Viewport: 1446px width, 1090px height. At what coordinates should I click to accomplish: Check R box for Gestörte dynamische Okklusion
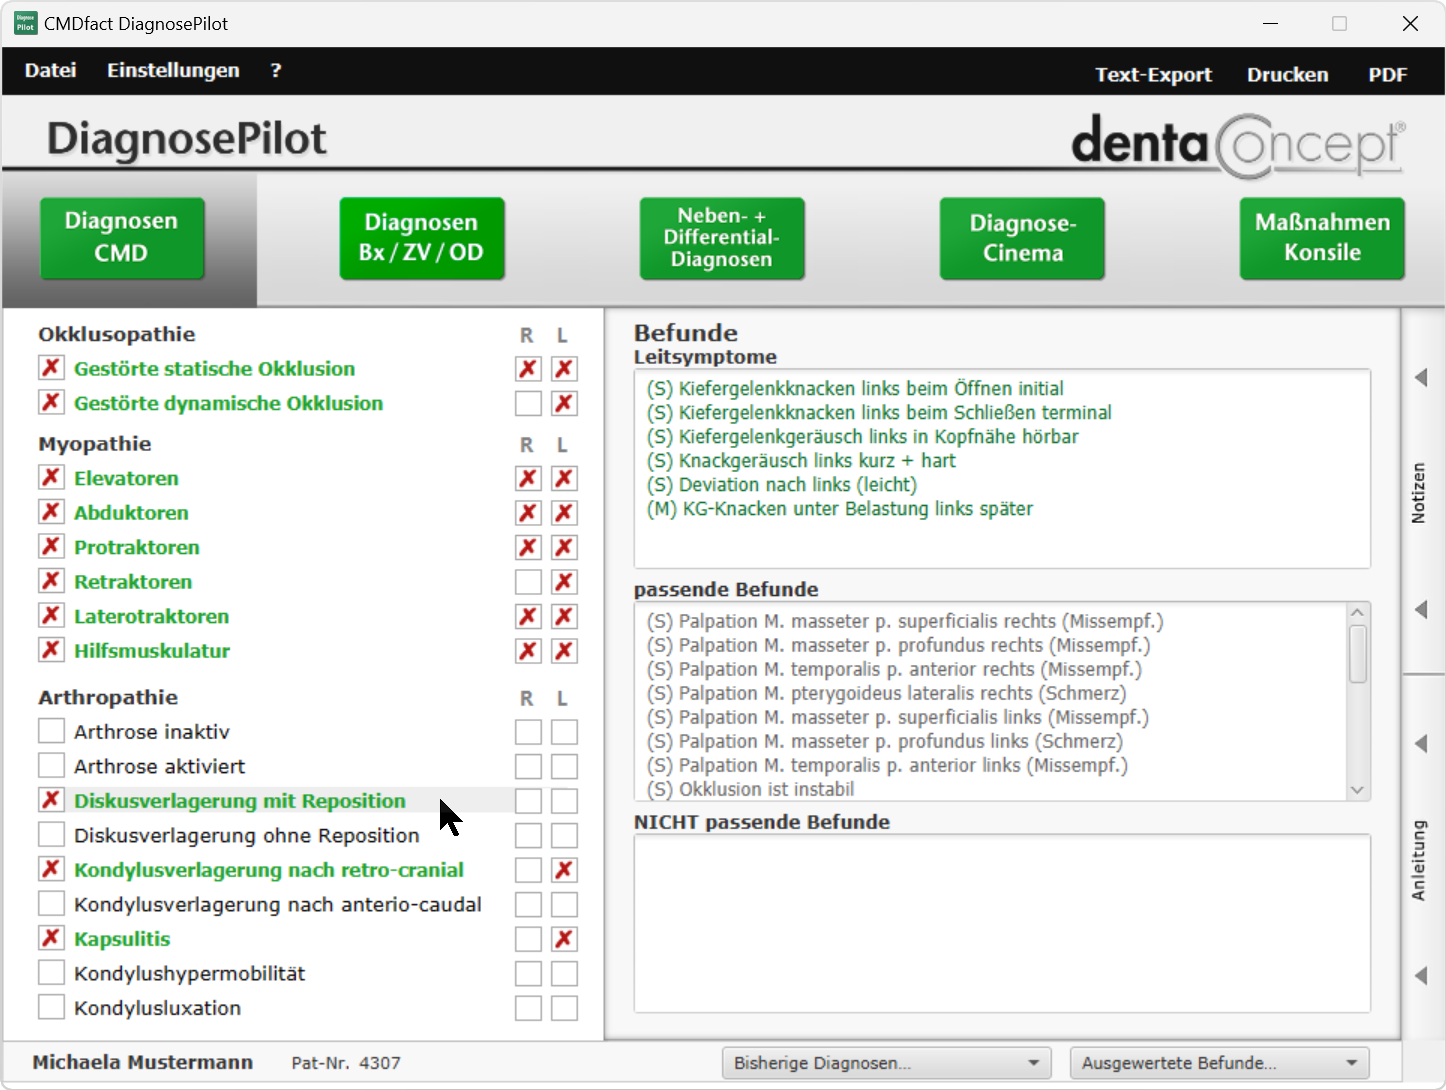click(528, 403)
